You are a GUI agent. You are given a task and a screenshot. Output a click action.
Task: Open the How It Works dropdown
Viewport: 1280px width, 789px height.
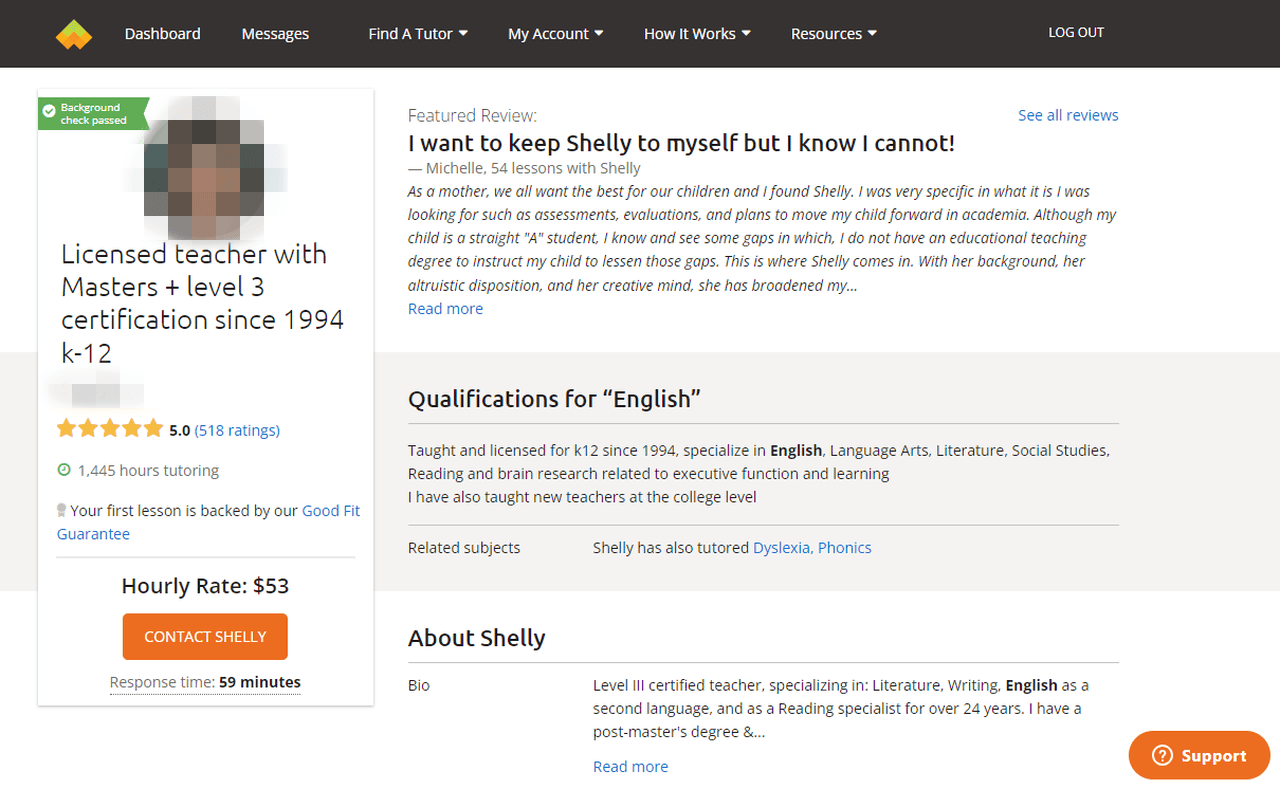point(696,34)
